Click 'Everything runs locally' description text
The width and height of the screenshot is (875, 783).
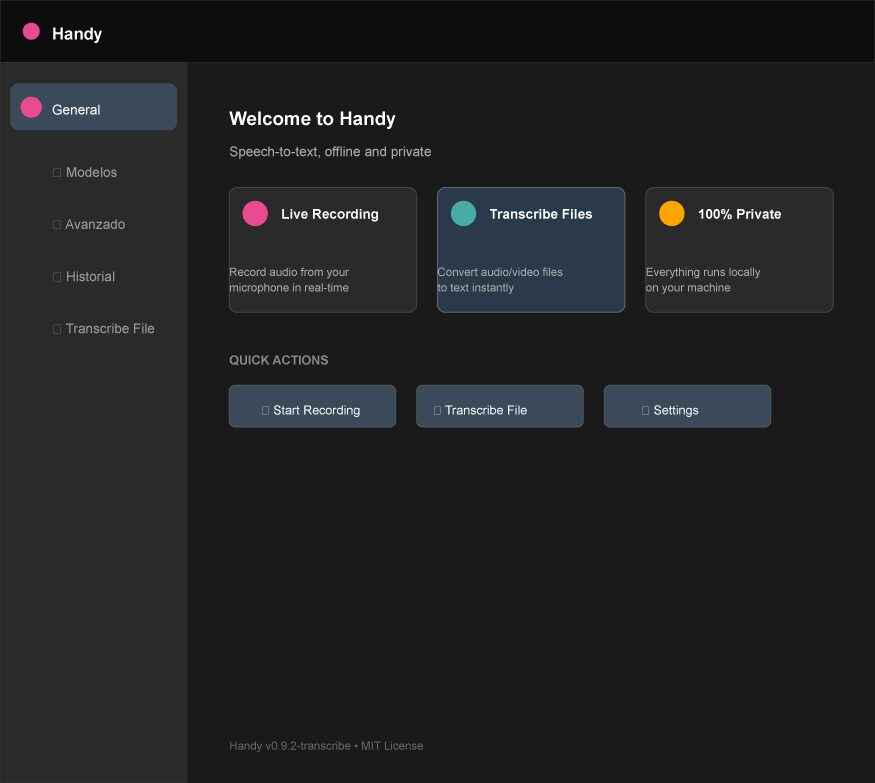tap(703, 280)
